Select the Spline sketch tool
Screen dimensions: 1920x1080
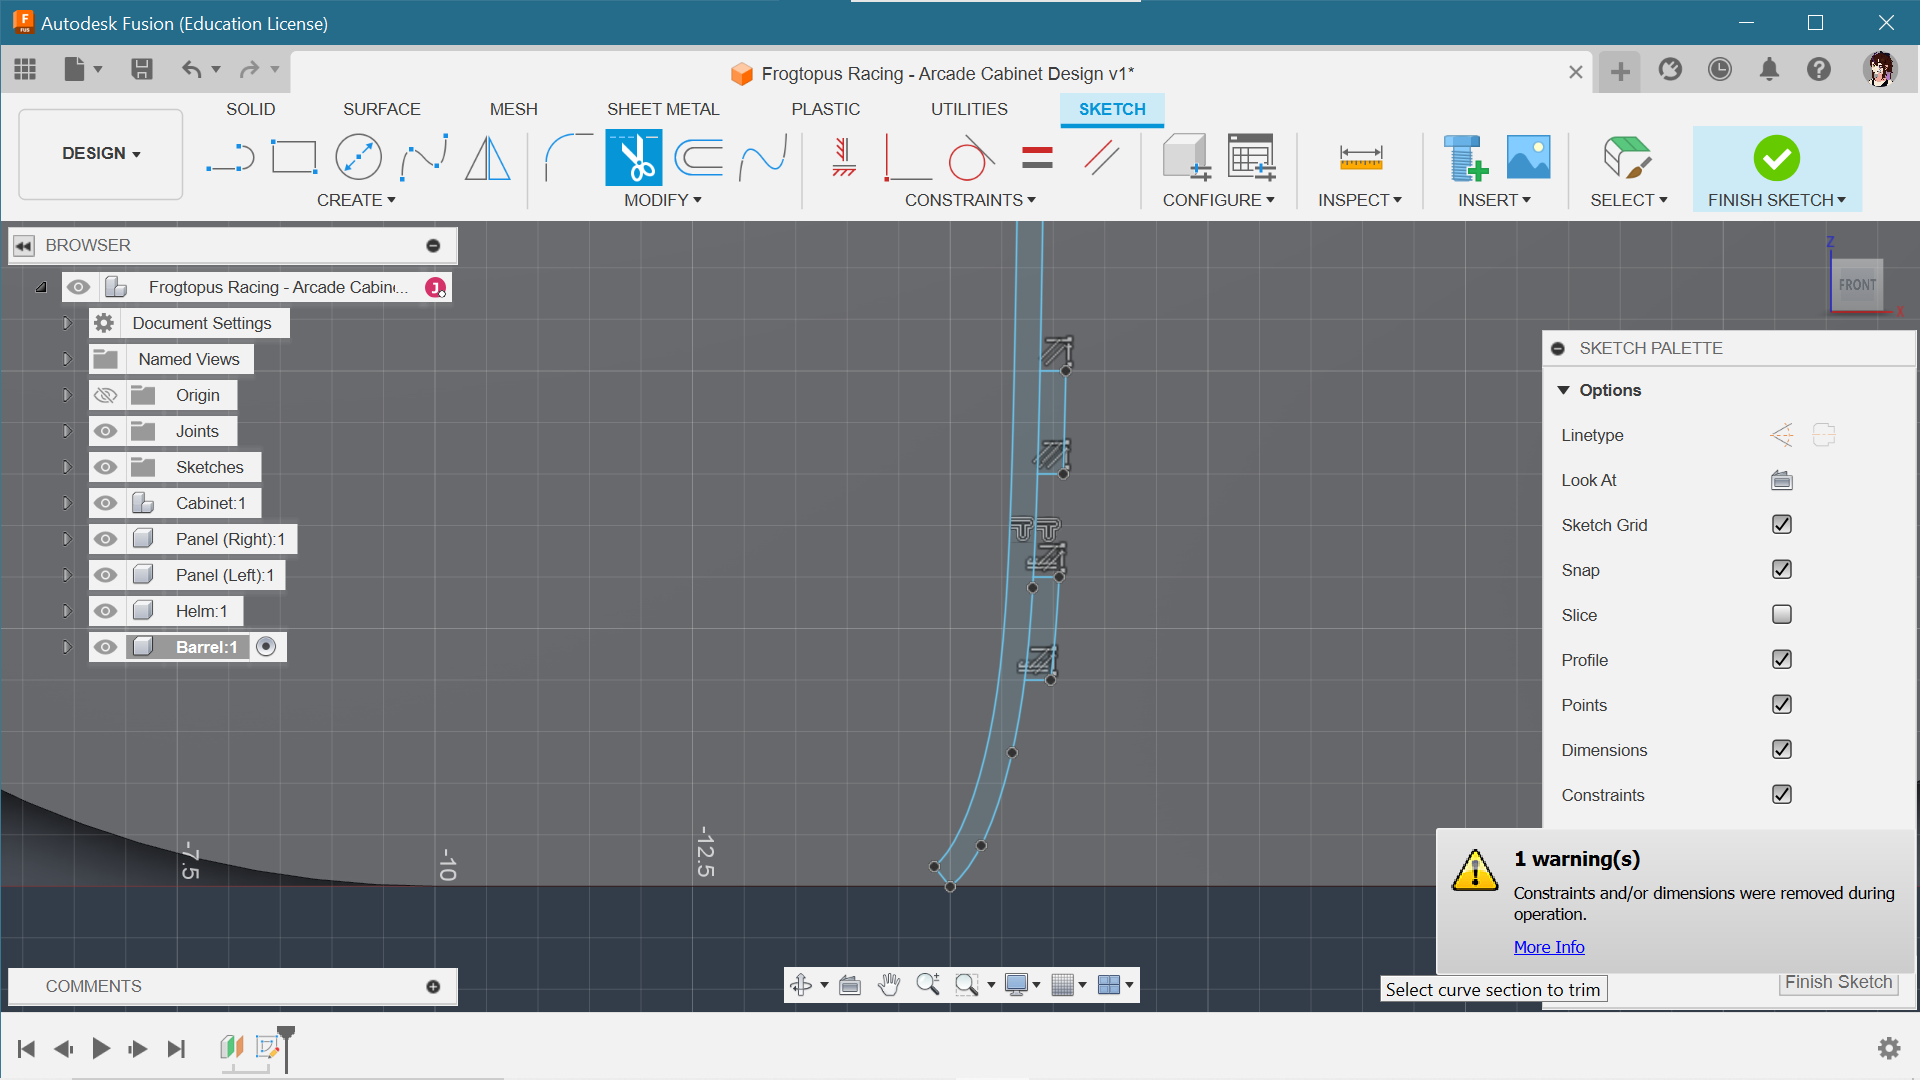point(424,158)
